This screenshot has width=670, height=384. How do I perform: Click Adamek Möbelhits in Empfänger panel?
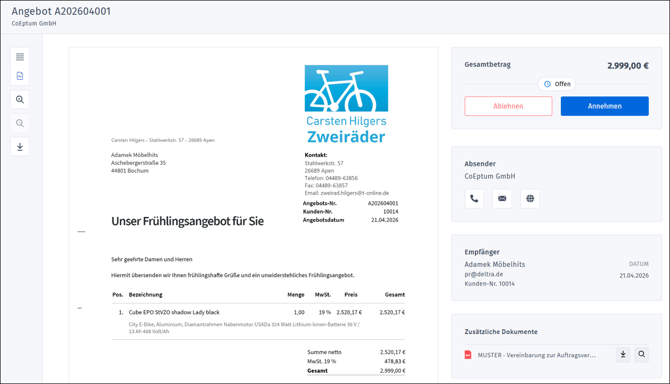click(495, 264)
